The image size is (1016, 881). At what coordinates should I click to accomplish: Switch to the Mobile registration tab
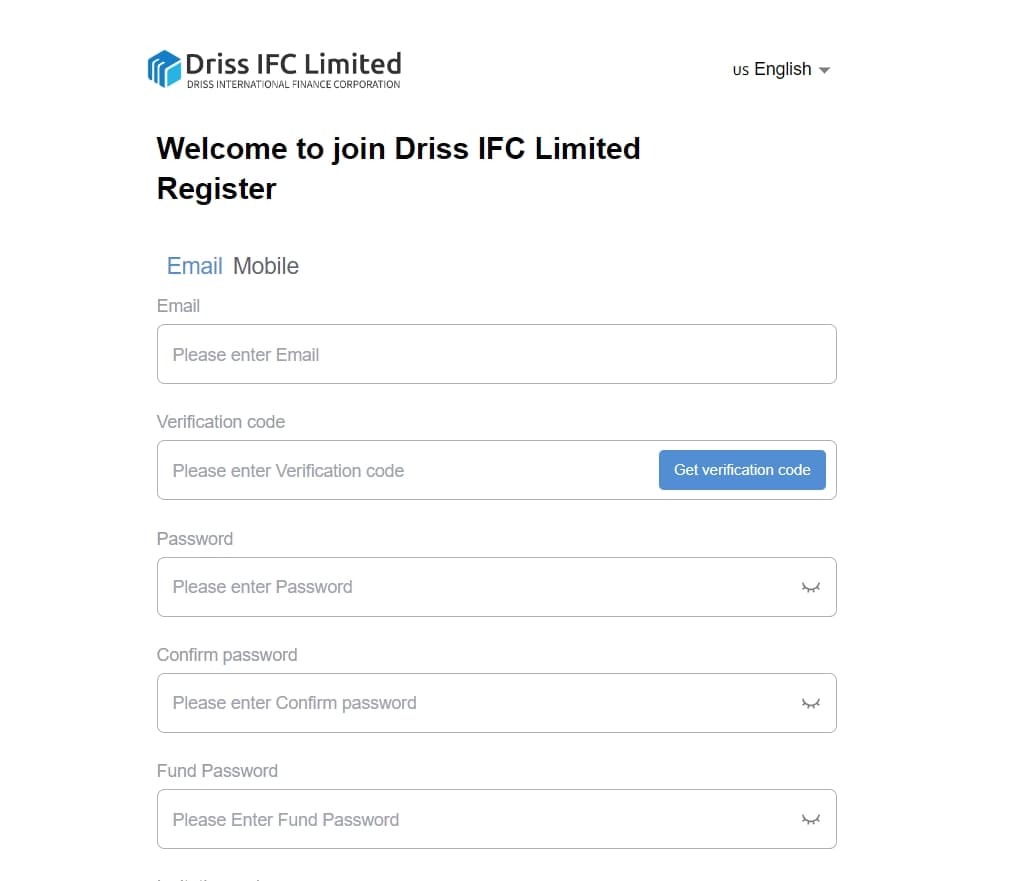266,266
